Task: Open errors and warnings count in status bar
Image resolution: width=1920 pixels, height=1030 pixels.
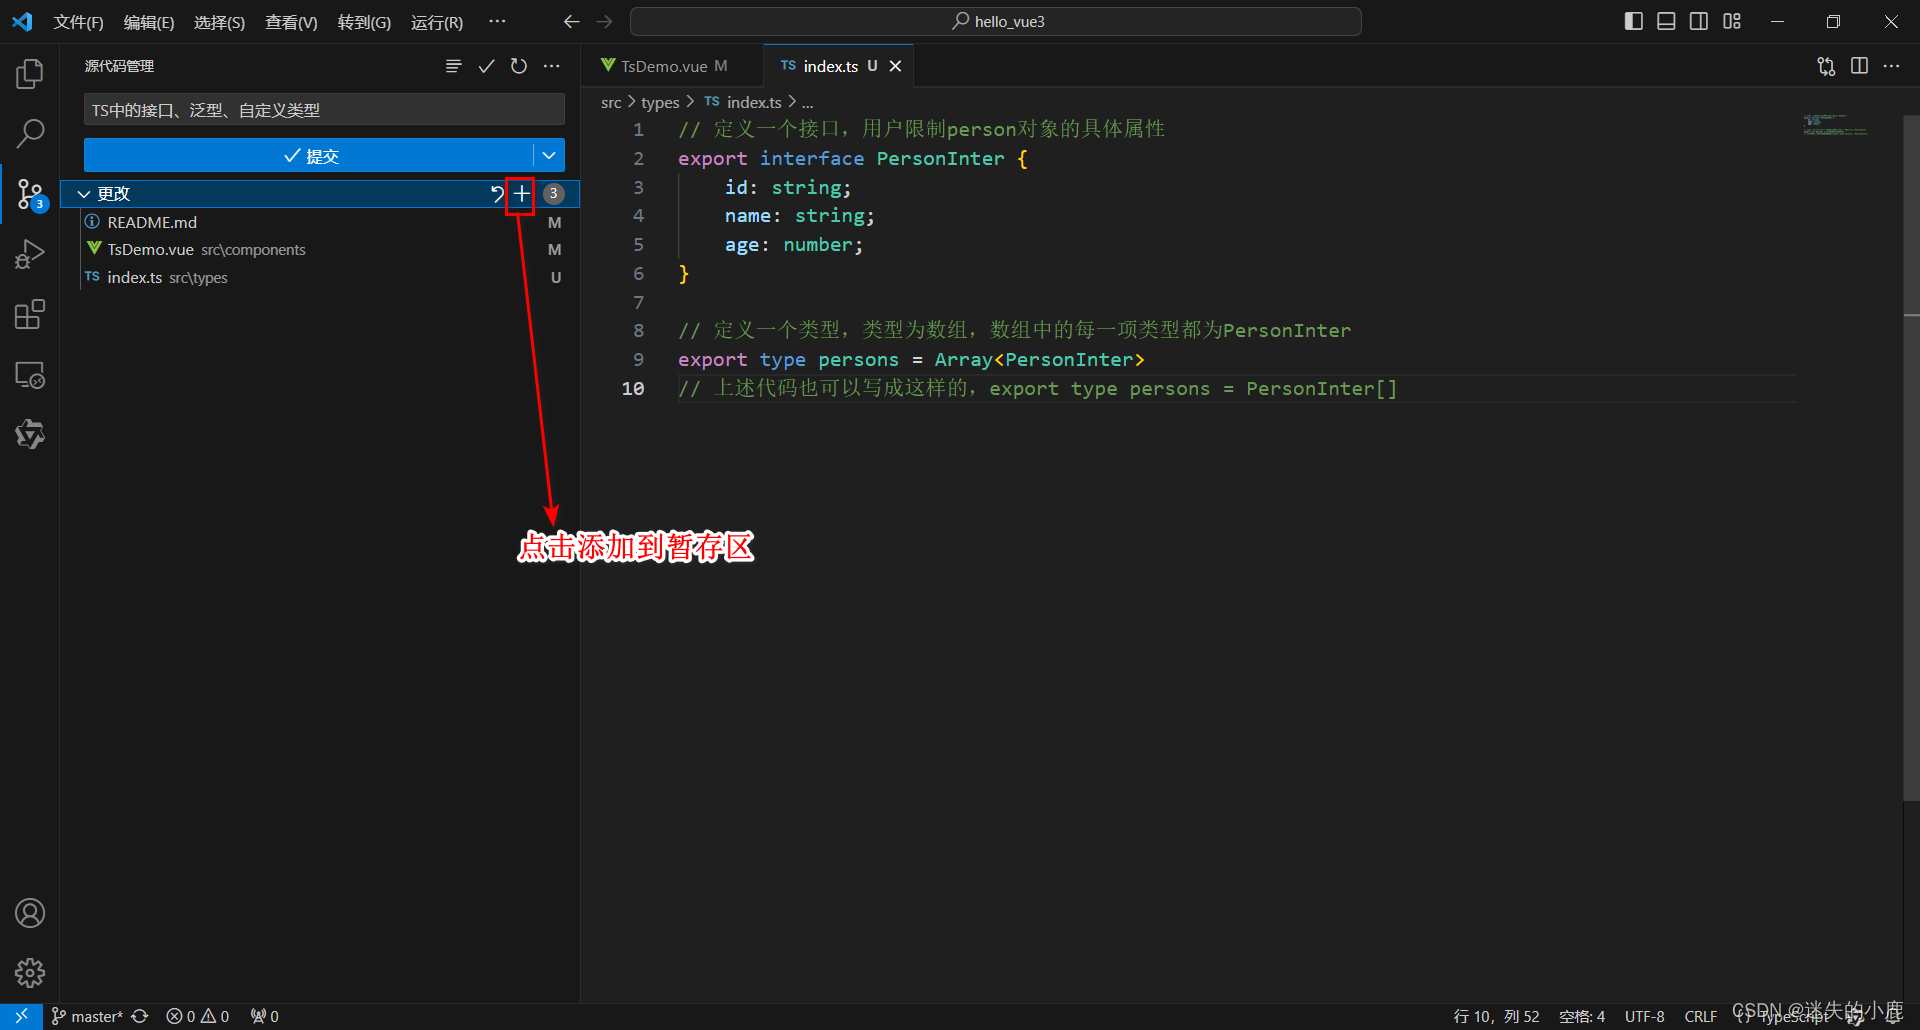Action: coord(198,1016)
